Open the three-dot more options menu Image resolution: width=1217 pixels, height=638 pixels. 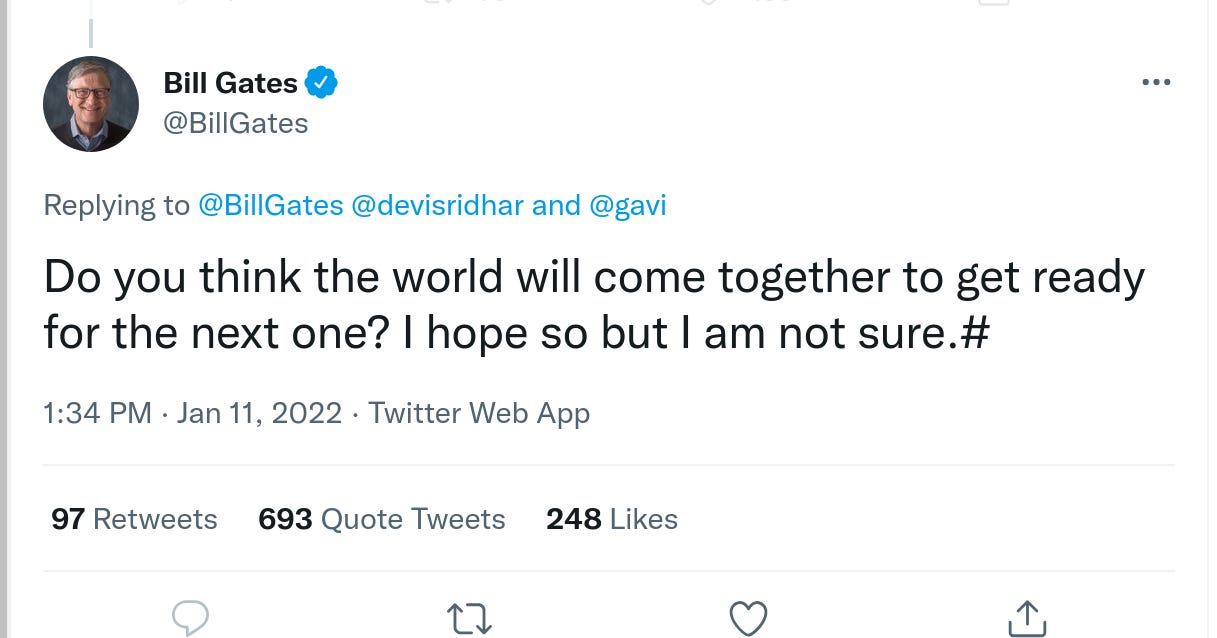pos(1155,83)
